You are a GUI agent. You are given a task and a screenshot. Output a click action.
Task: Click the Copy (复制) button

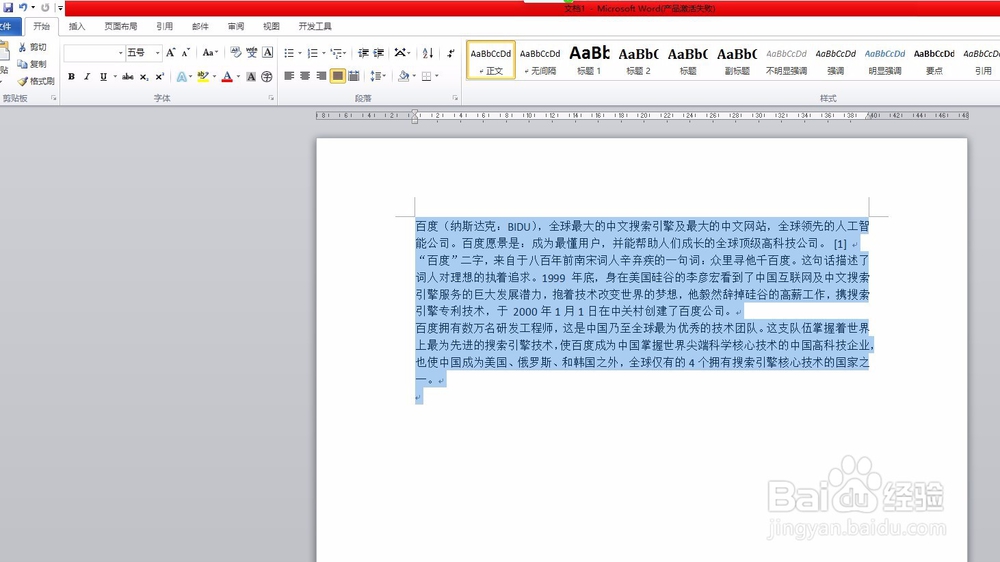pos(32,64)
